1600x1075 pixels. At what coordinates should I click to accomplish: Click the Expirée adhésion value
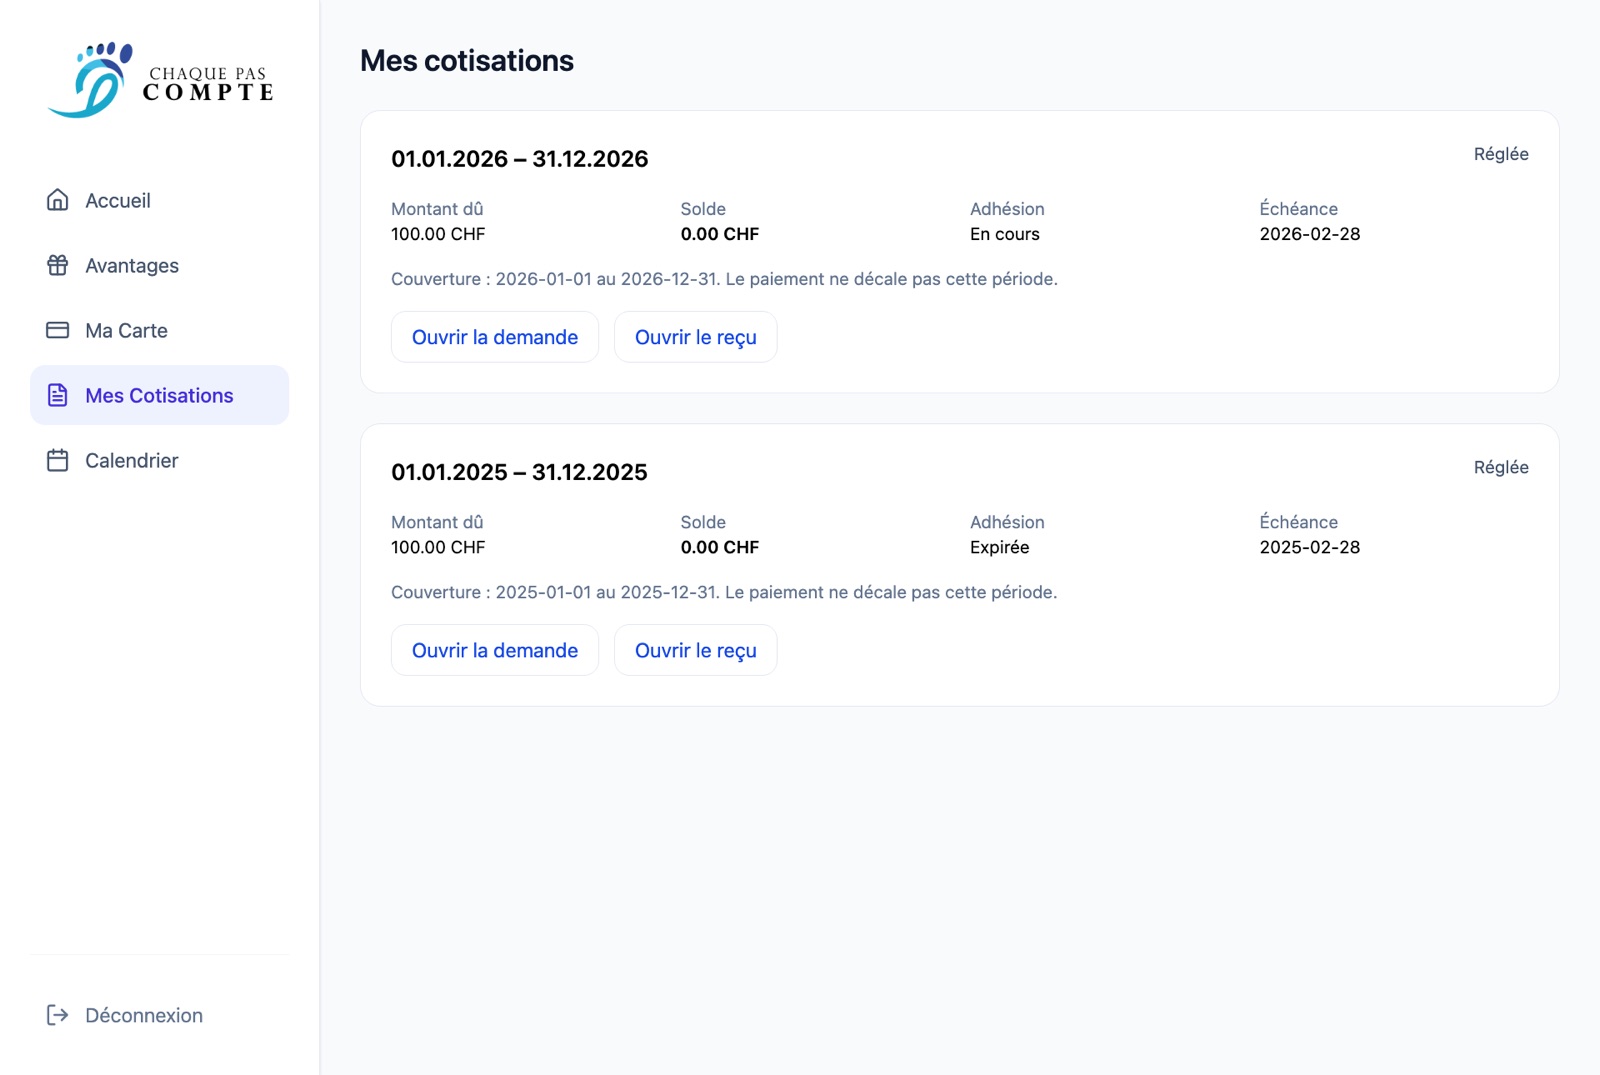pos(1000,547)
